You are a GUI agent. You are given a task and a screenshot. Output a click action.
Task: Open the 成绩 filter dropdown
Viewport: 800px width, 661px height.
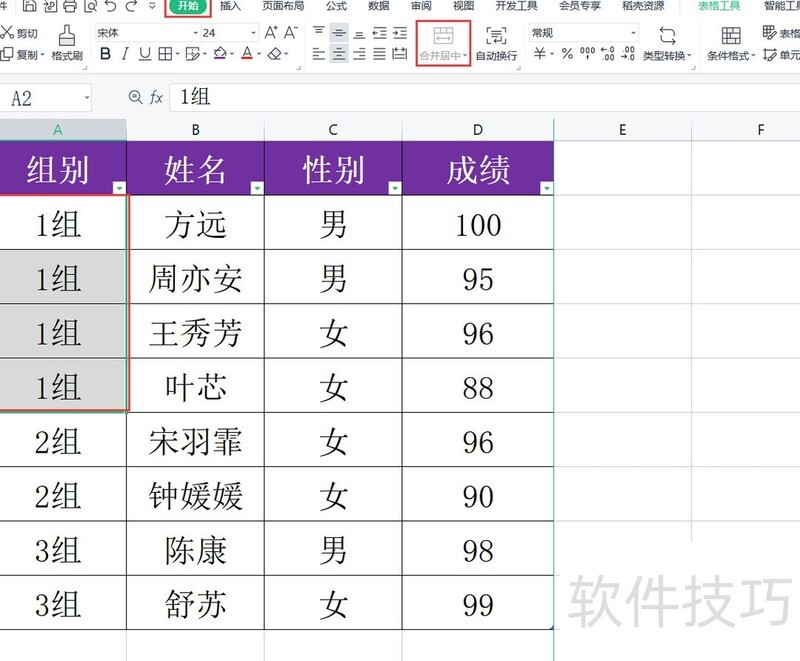[546, 188]
